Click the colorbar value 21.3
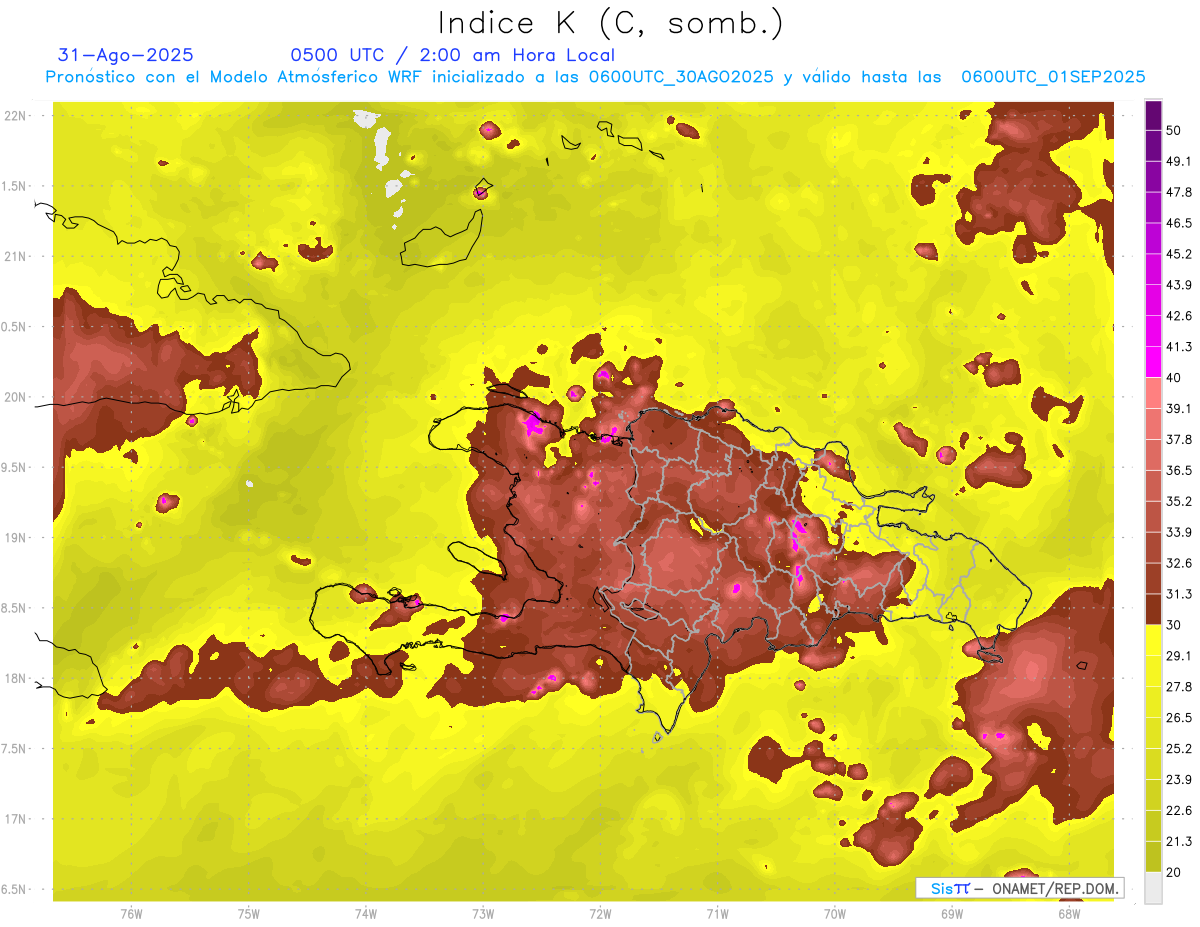Screen dimensions: 1200x927 (x=1179, y=842)
